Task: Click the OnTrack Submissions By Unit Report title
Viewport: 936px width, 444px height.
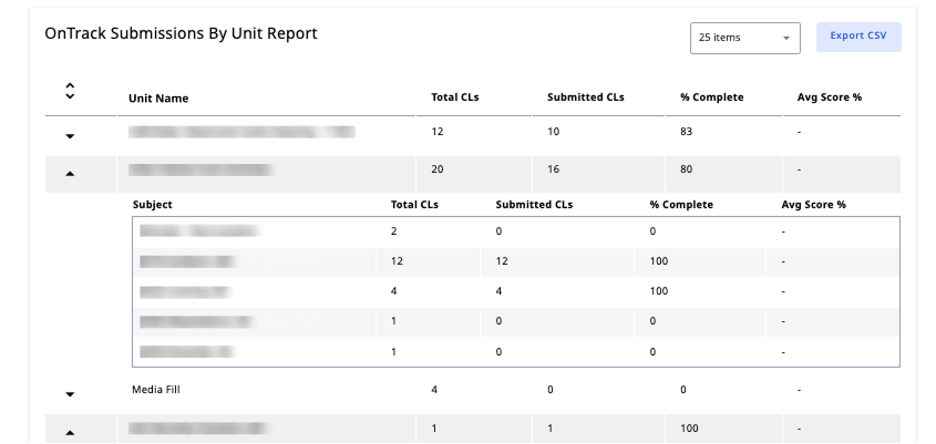Action: 181,34
